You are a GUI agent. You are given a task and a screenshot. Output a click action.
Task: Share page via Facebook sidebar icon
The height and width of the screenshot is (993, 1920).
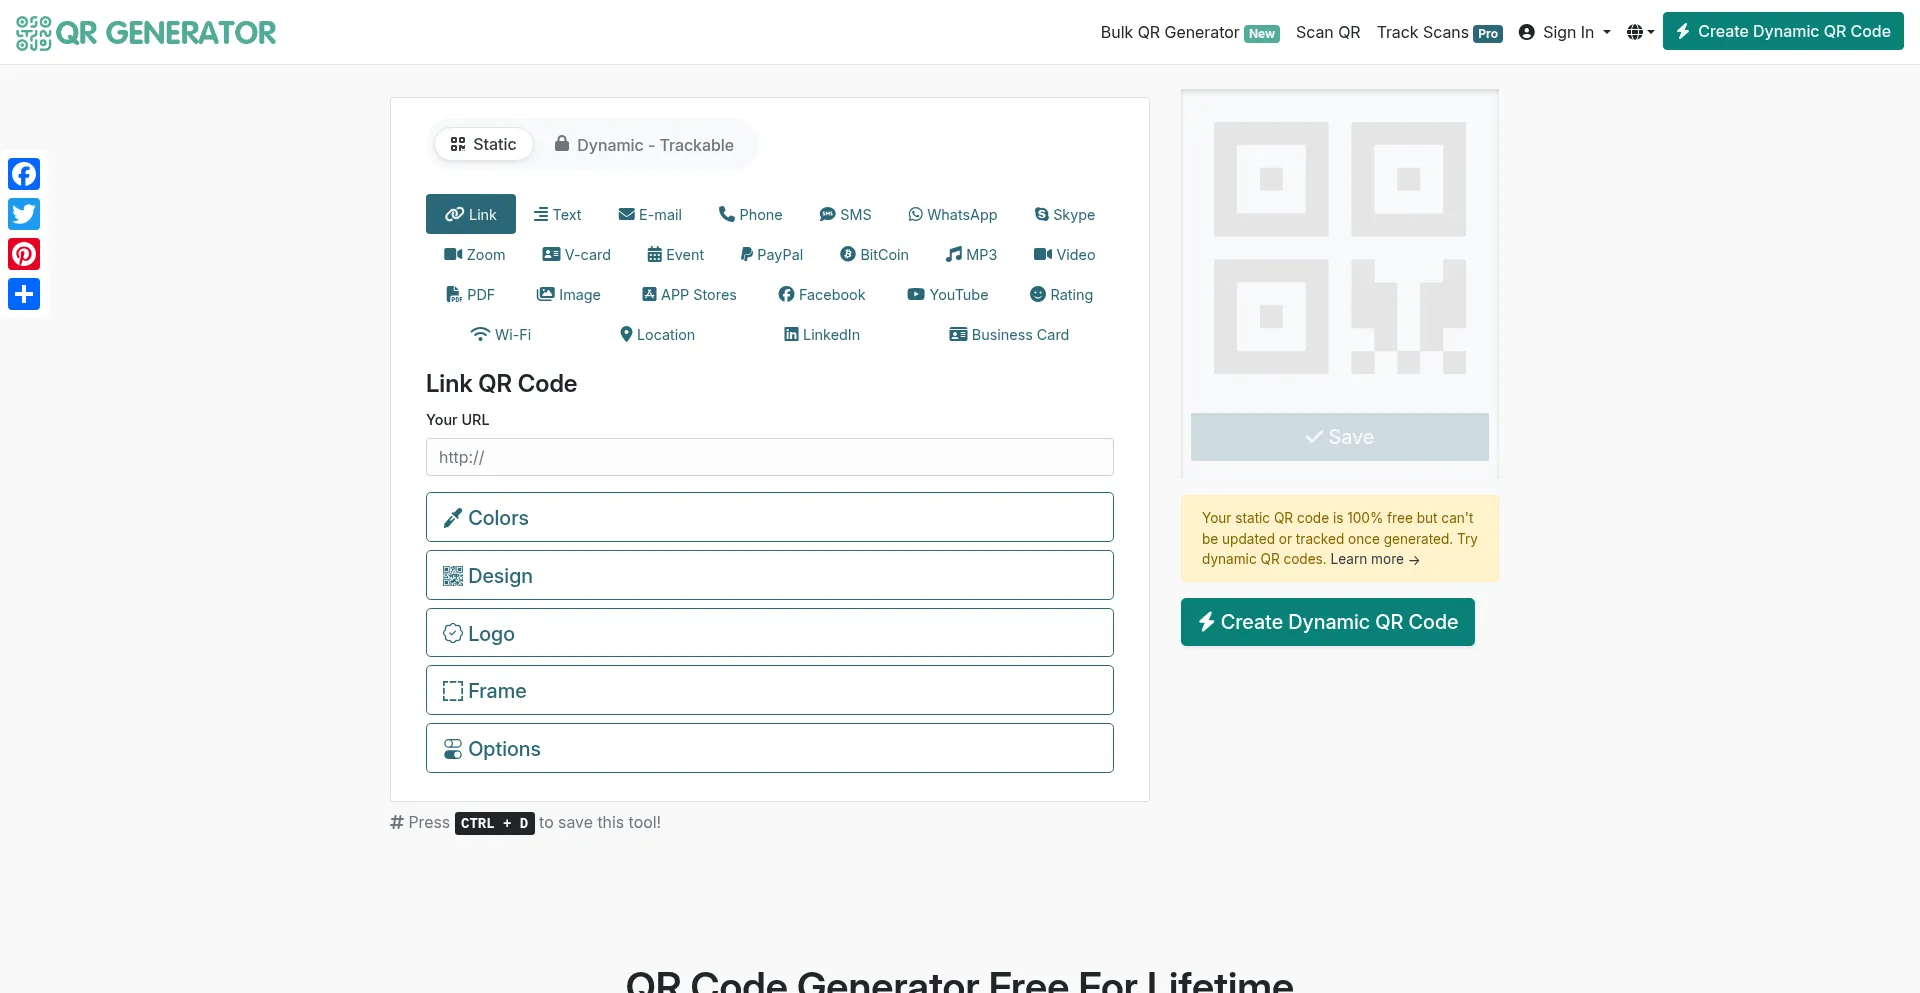point(24,174)
